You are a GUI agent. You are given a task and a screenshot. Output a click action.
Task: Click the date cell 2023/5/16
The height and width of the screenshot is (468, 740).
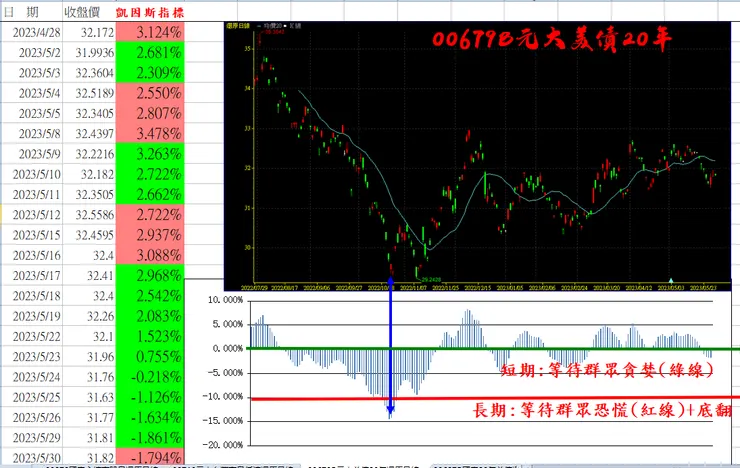pos(32,255)
